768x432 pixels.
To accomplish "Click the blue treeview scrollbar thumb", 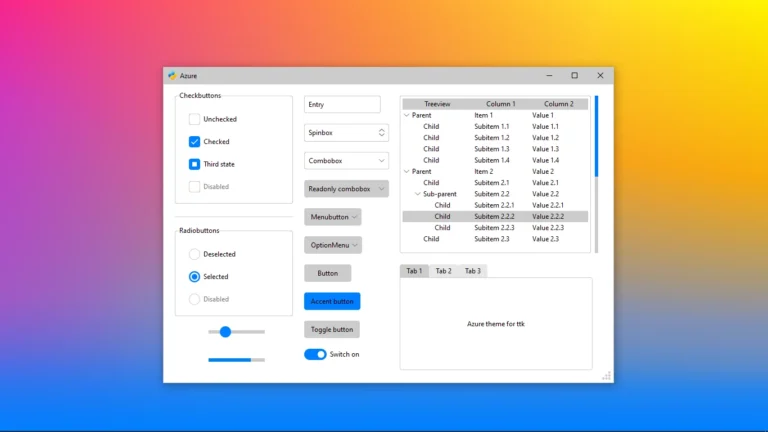I will pos(596,136).
